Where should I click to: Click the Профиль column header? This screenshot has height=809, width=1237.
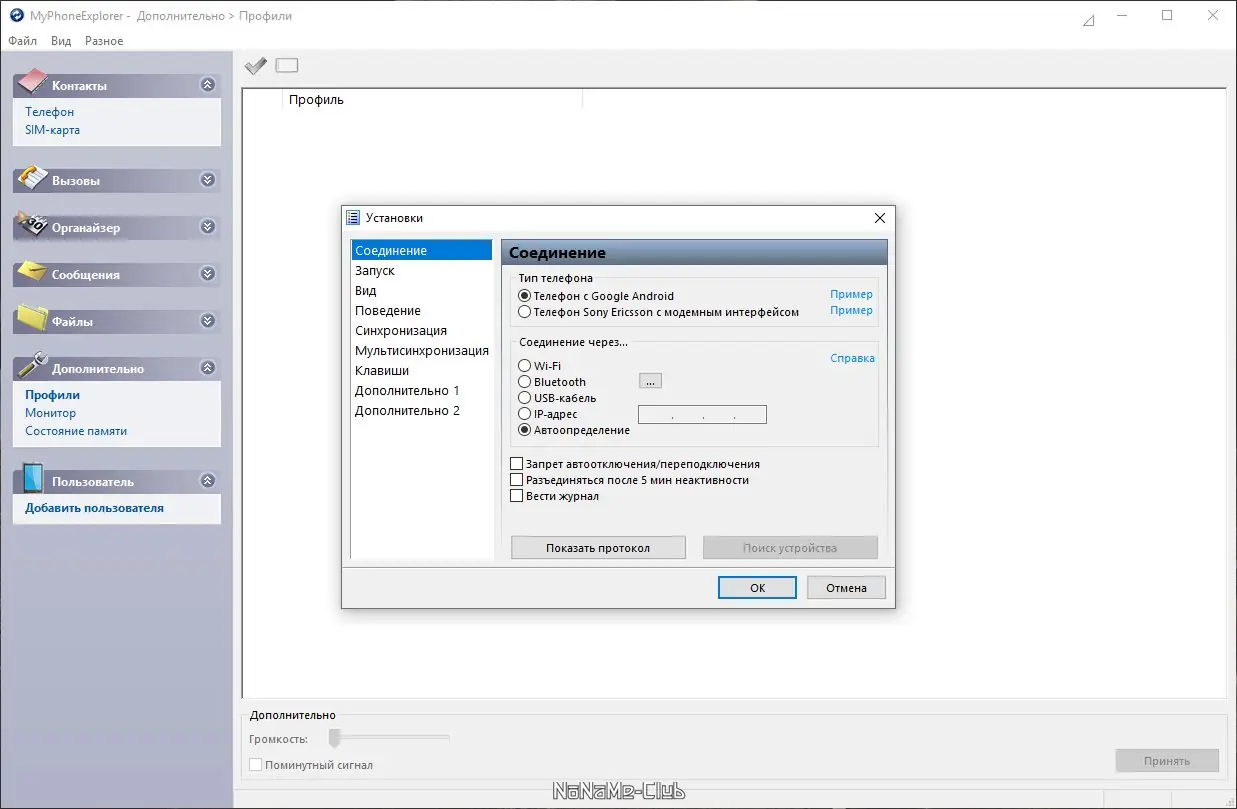[433, 99]
